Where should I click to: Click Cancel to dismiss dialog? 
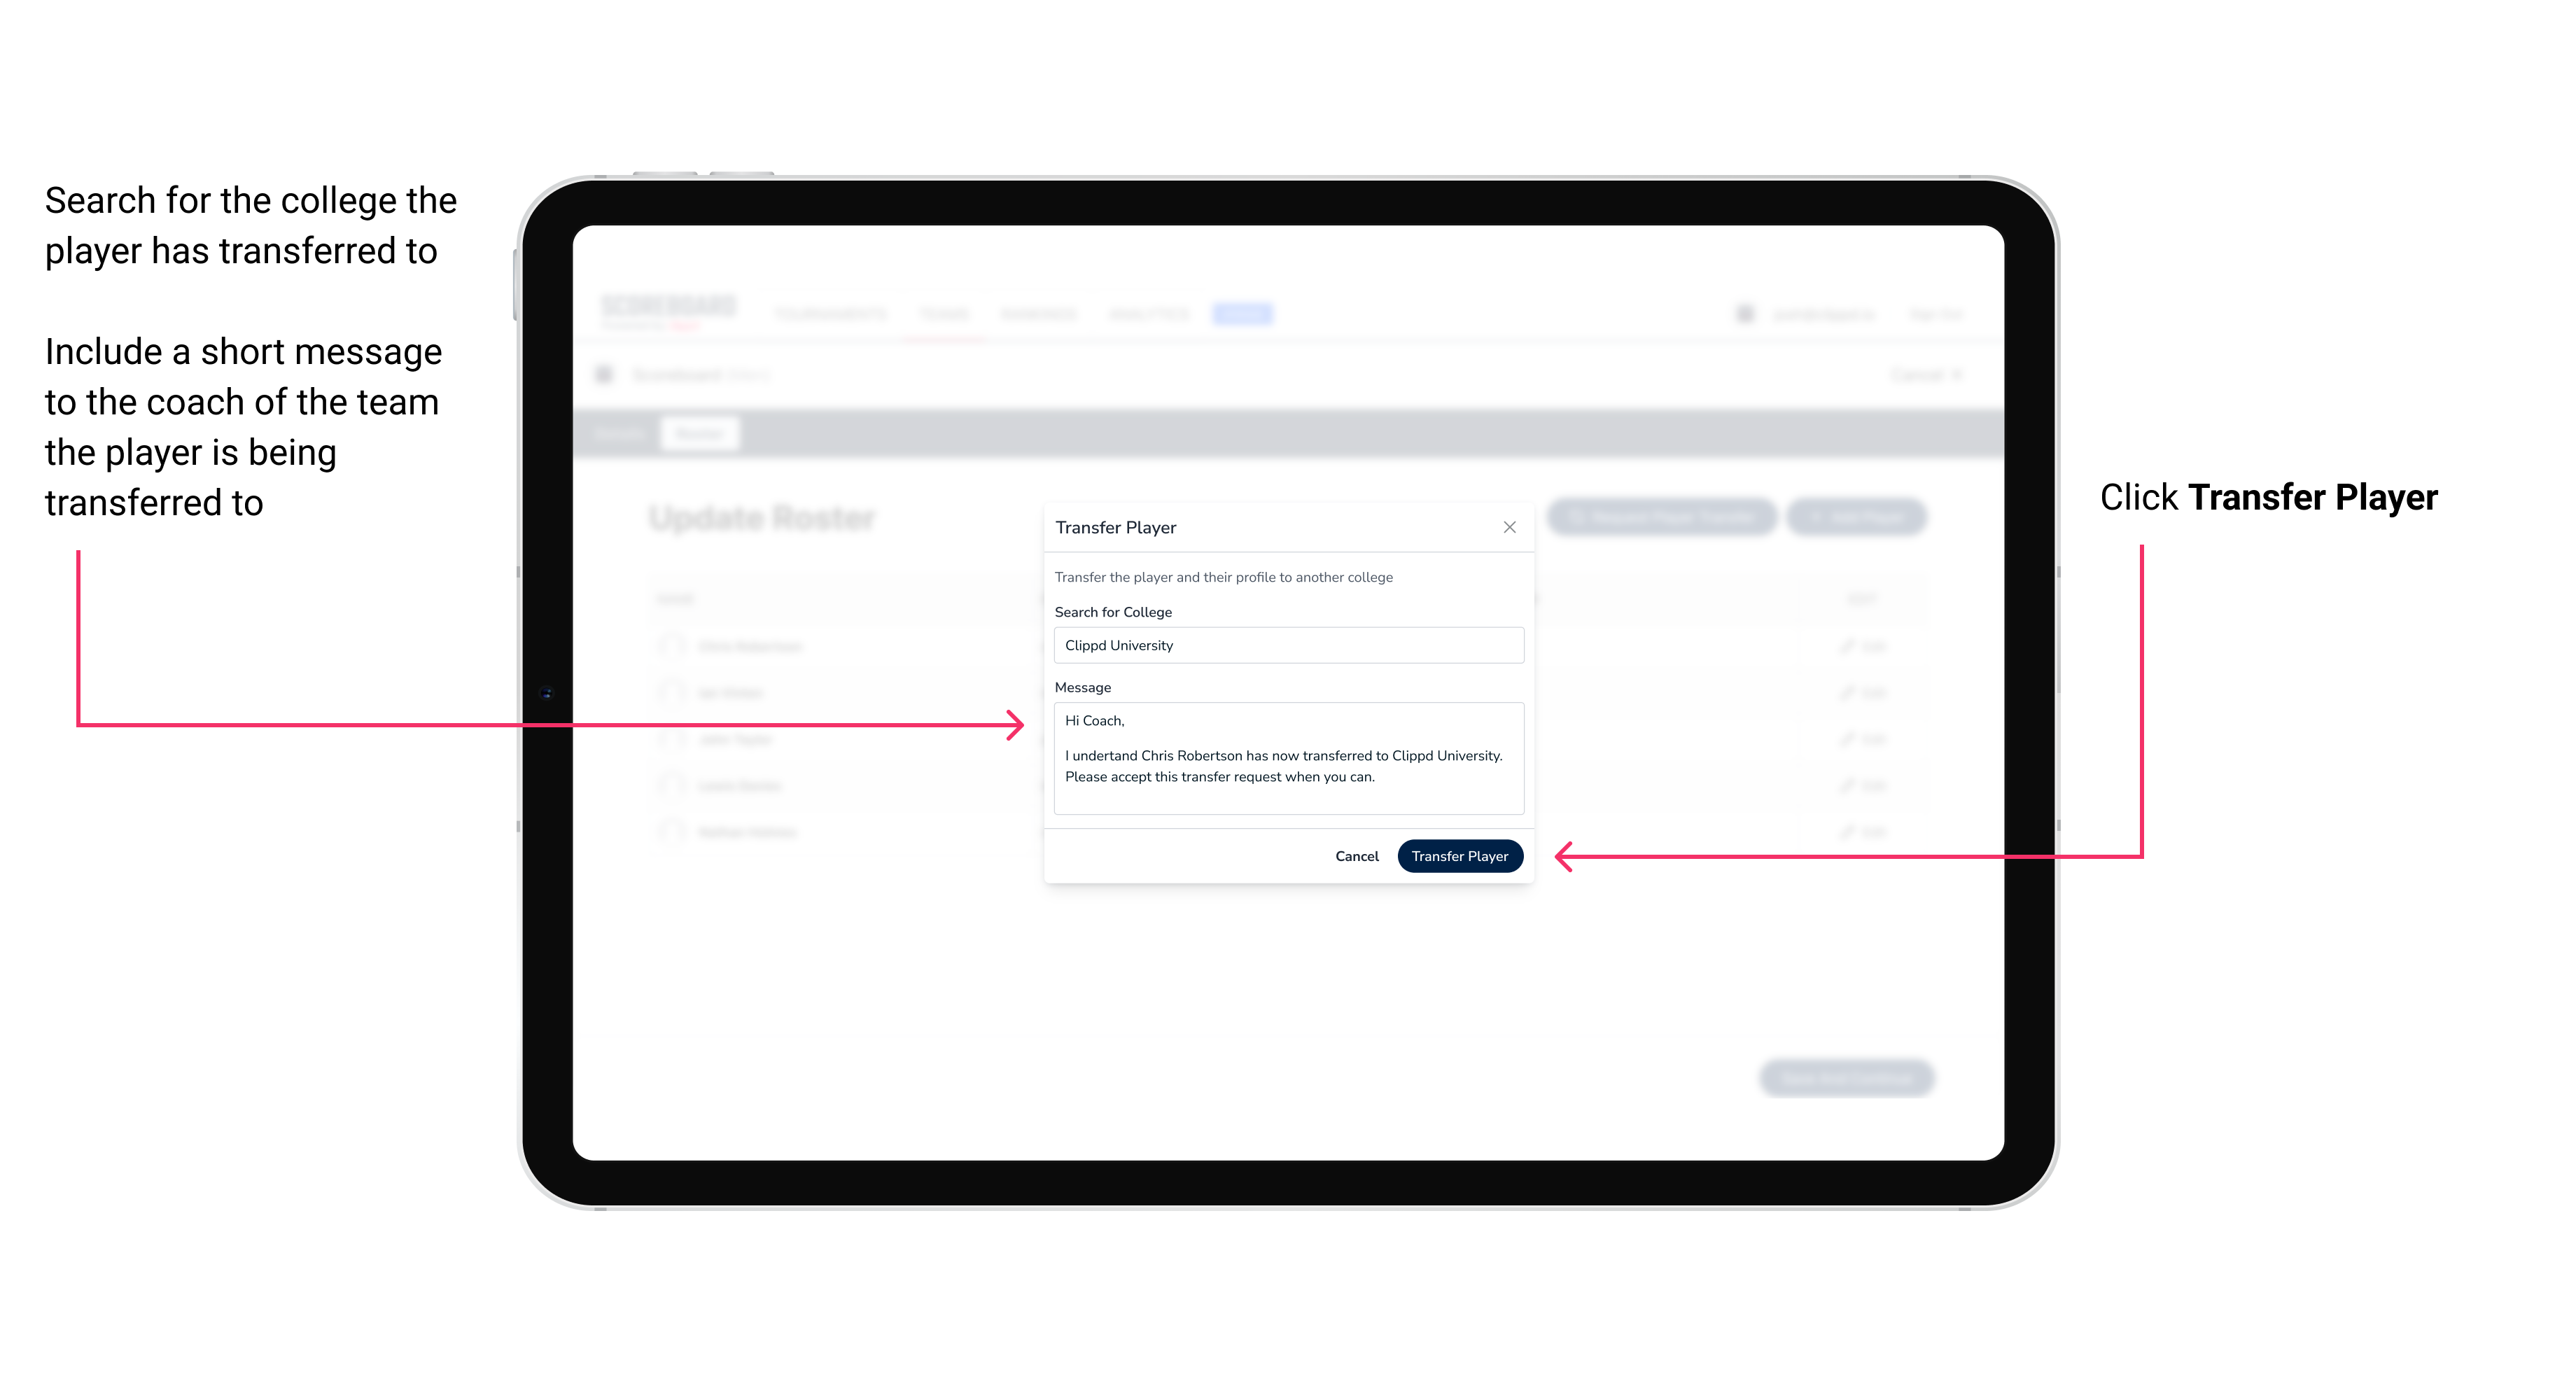coord(1358,855)
